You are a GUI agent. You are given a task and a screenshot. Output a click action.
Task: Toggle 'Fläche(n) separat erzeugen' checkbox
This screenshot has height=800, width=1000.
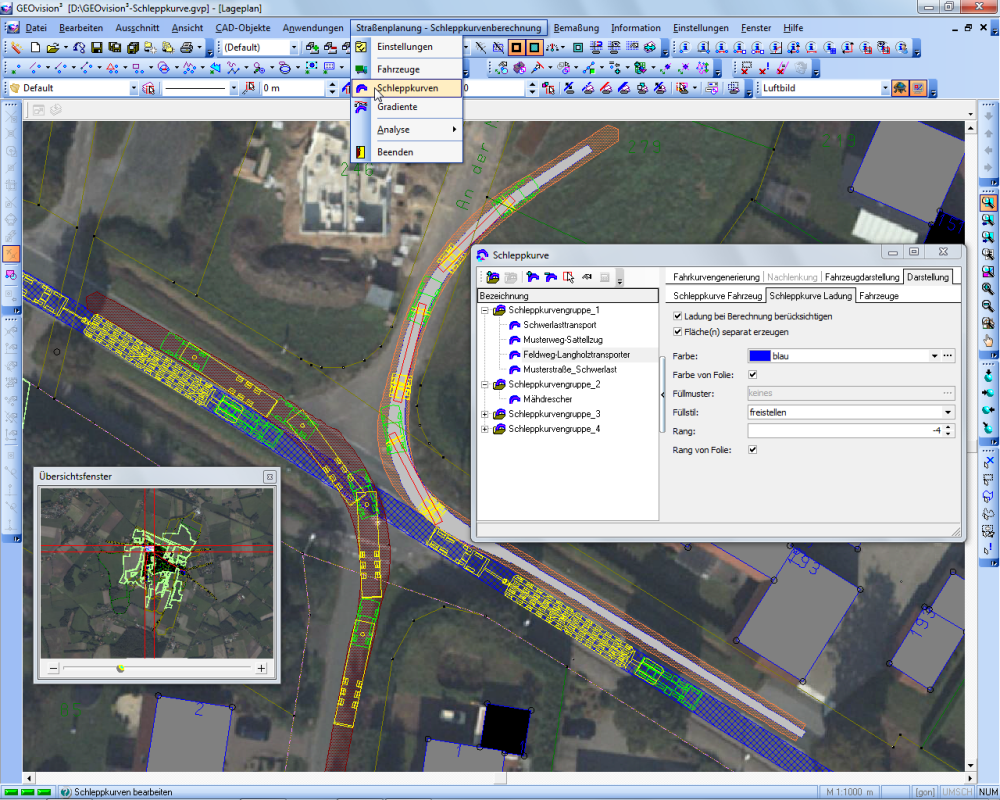tap(679, 331)
